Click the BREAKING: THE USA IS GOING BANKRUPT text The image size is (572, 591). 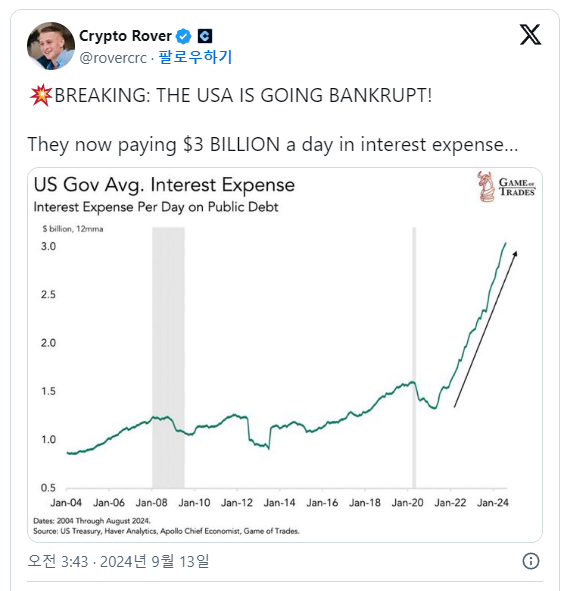click(x=243, y=95)
